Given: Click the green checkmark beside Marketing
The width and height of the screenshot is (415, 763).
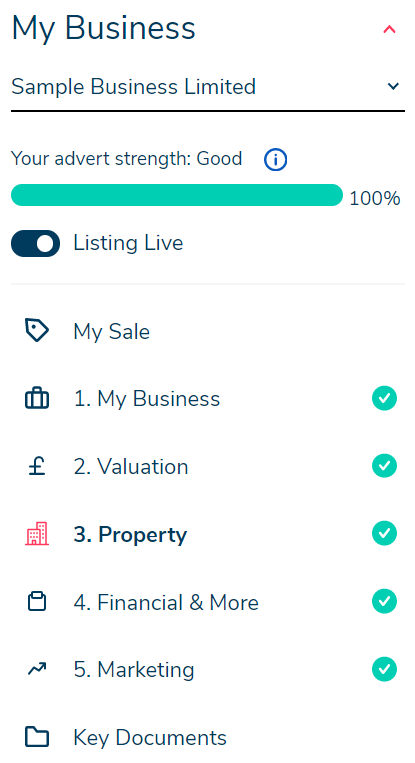Looking at the screenshot, I should point(384,669).
